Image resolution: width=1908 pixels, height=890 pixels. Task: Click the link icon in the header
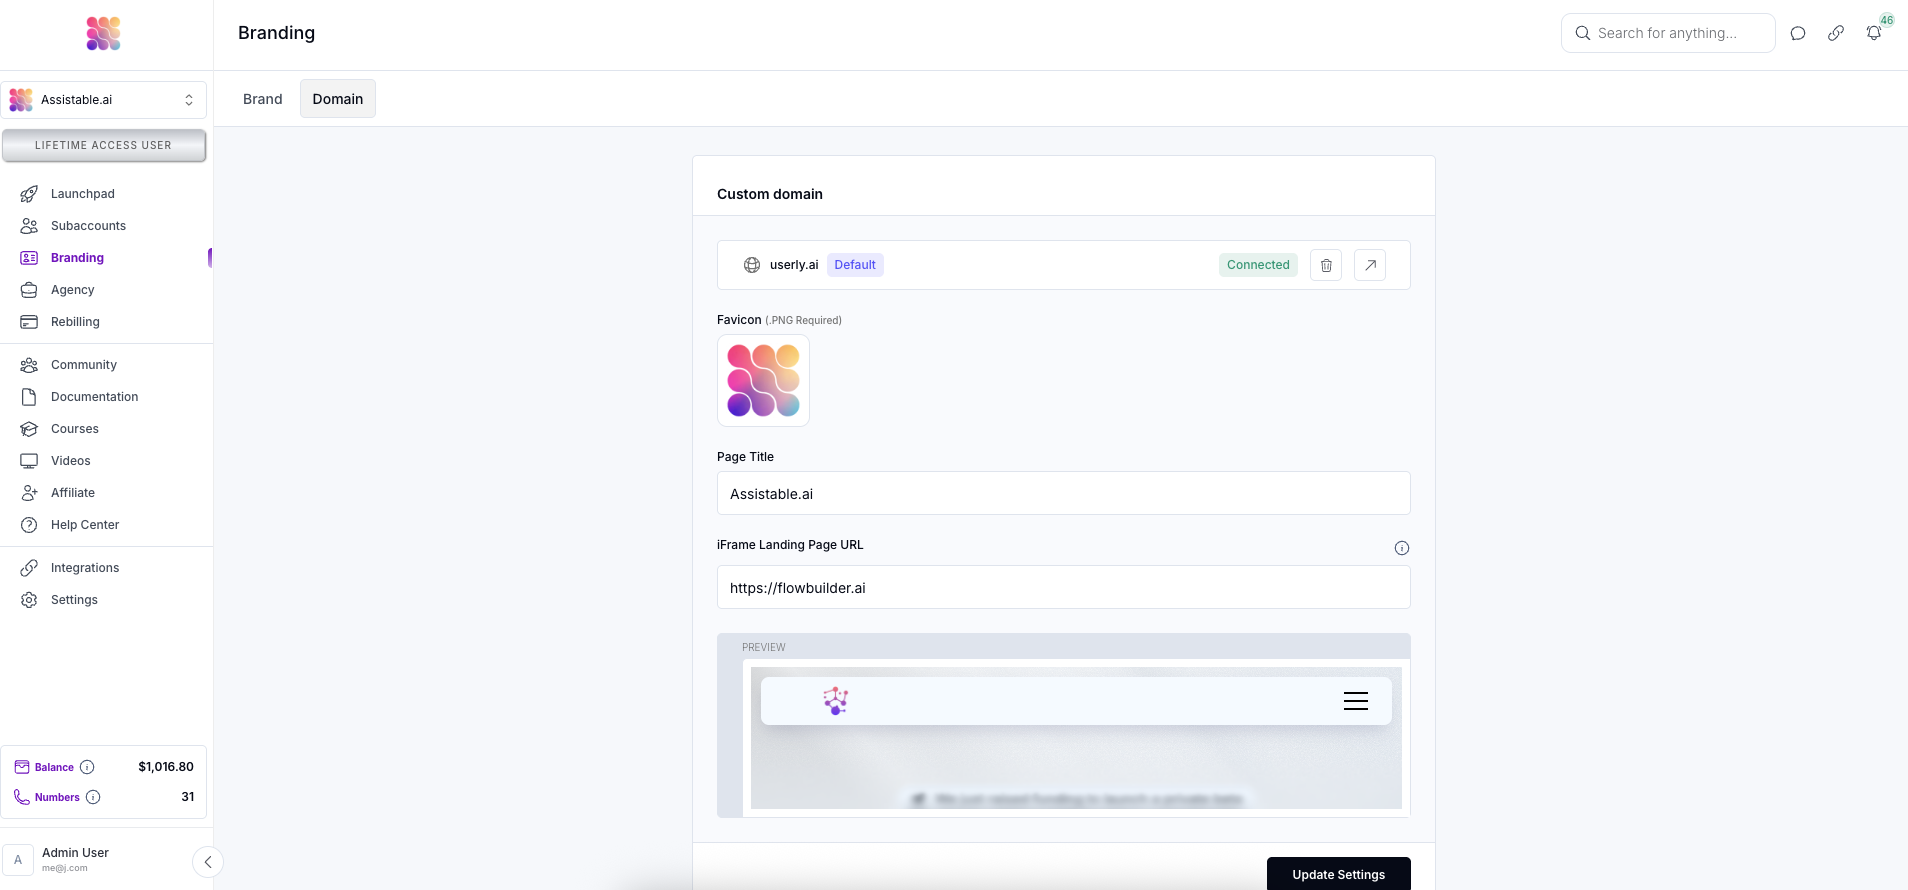pos(1836,33)
